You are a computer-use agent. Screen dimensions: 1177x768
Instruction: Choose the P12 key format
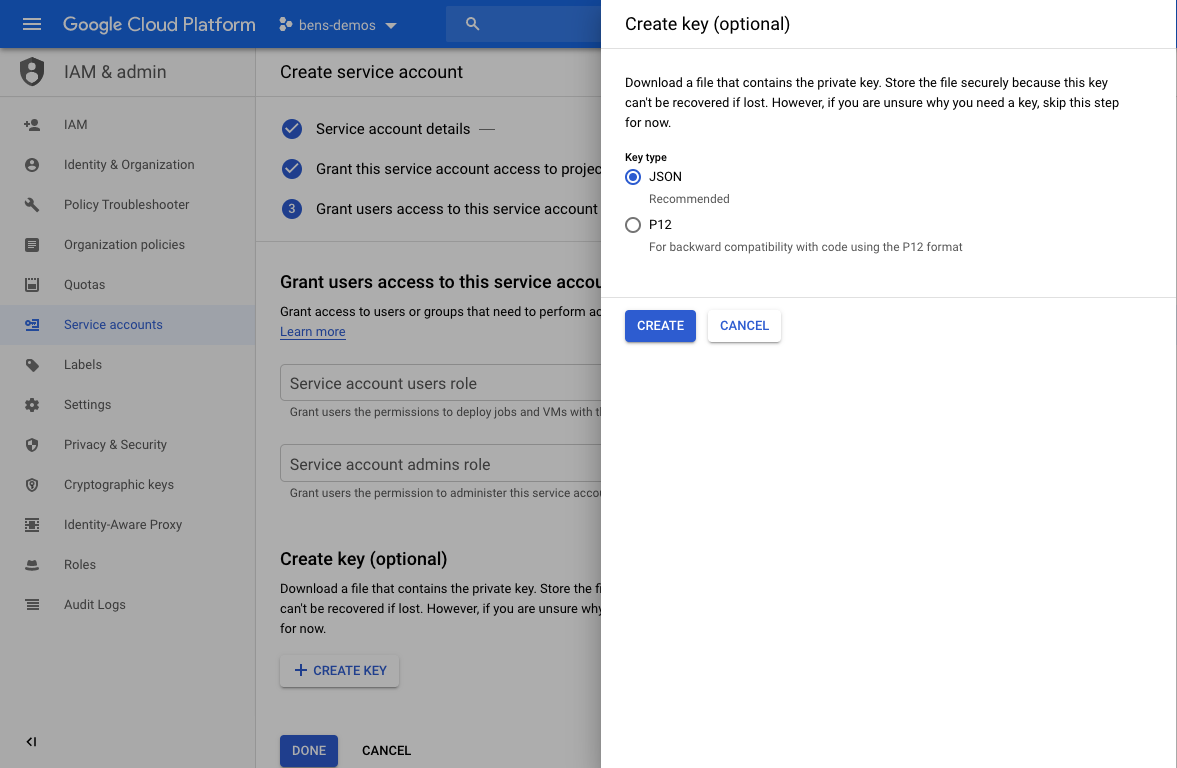(633, 224)
